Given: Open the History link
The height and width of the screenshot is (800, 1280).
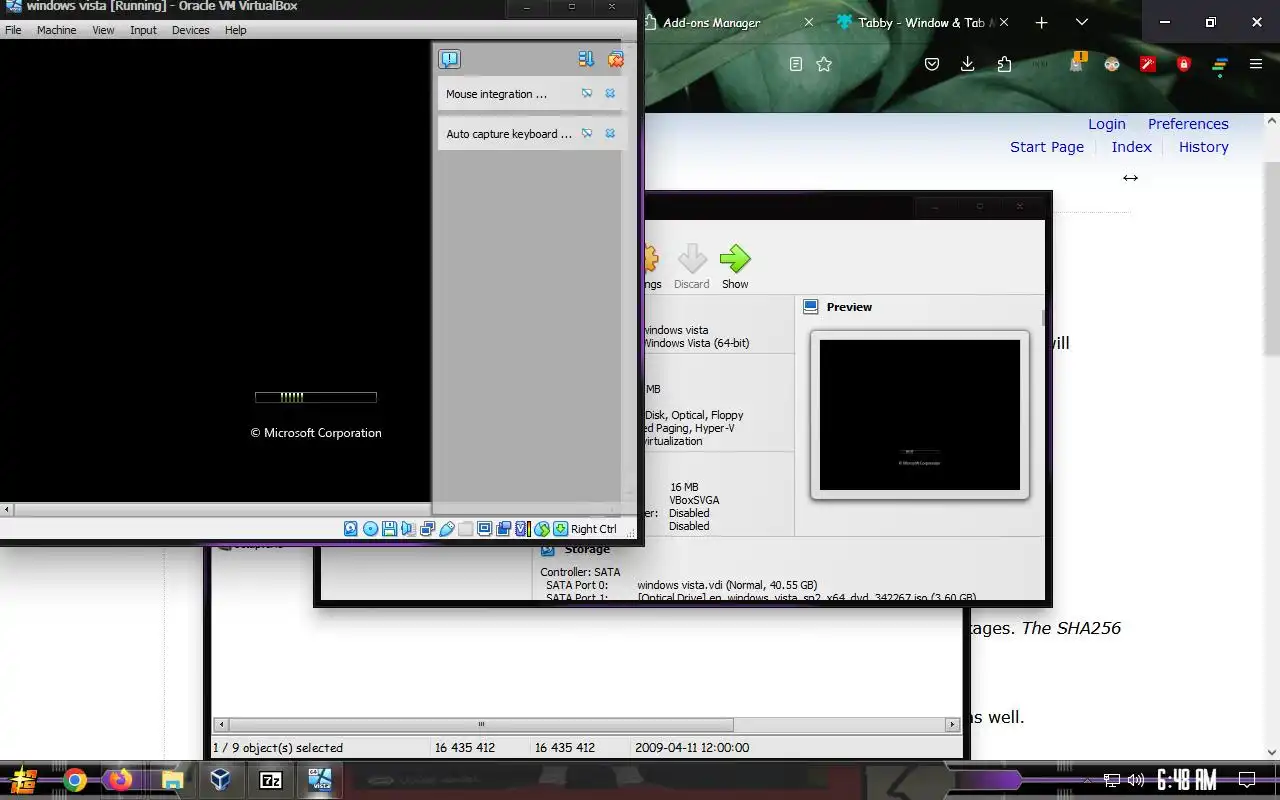Looking at the screenshot, I should (x=1204, y=147).
